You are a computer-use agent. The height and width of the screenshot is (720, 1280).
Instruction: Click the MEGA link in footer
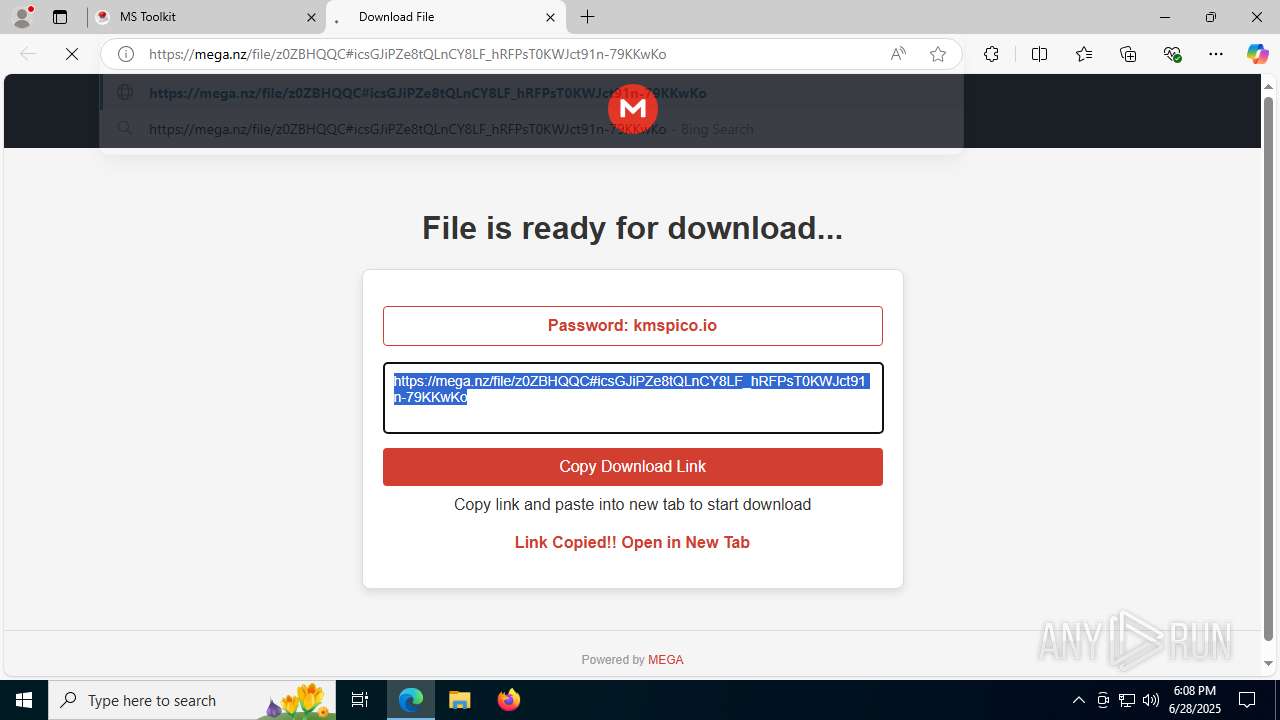[x=666, y=660]
